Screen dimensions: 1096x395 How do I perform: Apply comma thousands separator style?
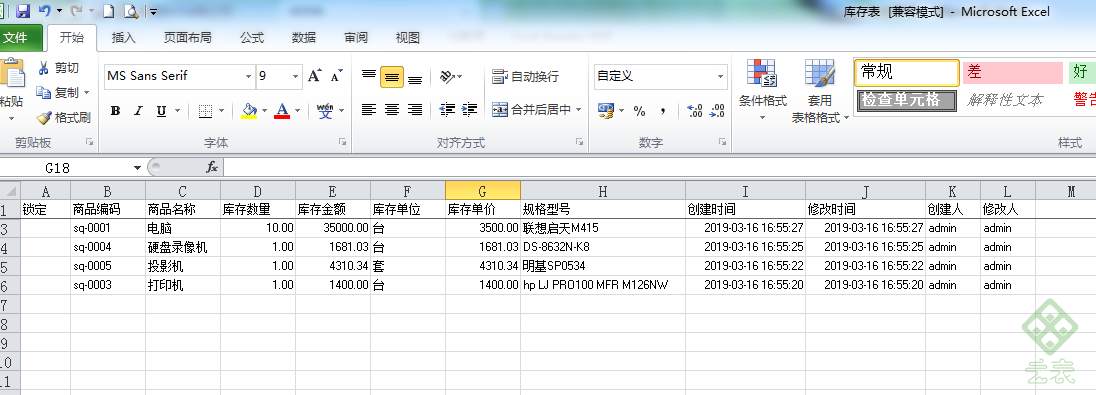[662, 110]
